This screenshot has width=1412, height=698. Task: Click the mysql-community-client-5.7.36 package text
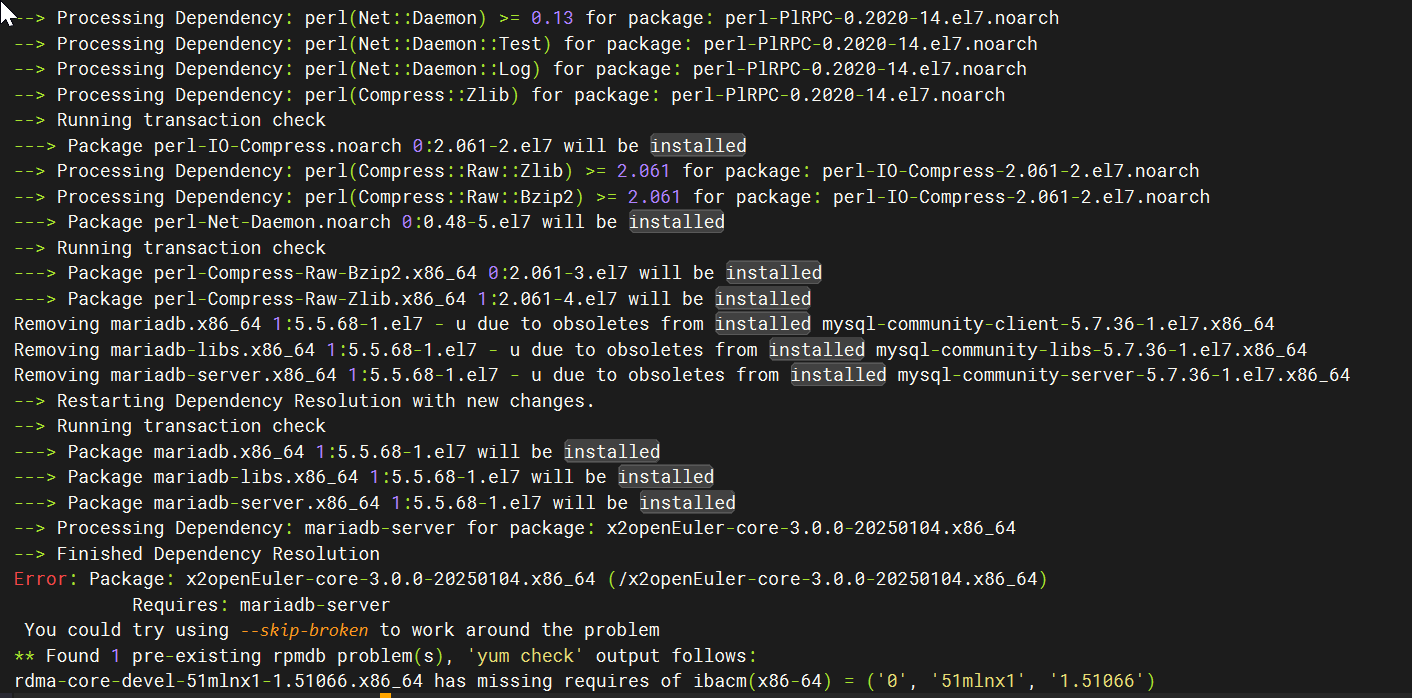click(1048, 324)
